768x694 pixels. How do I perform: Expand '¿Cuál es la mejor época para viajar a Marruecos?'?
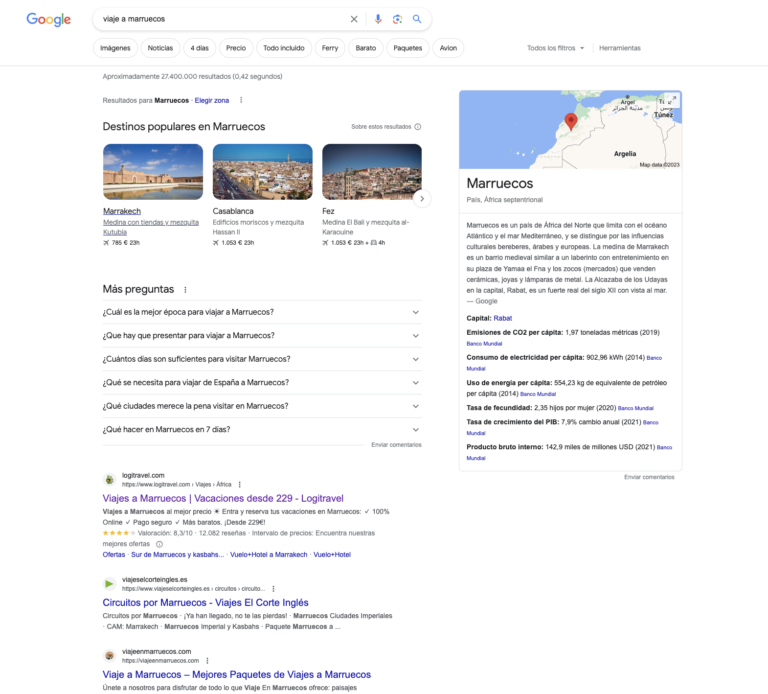[x=262, y=312]
